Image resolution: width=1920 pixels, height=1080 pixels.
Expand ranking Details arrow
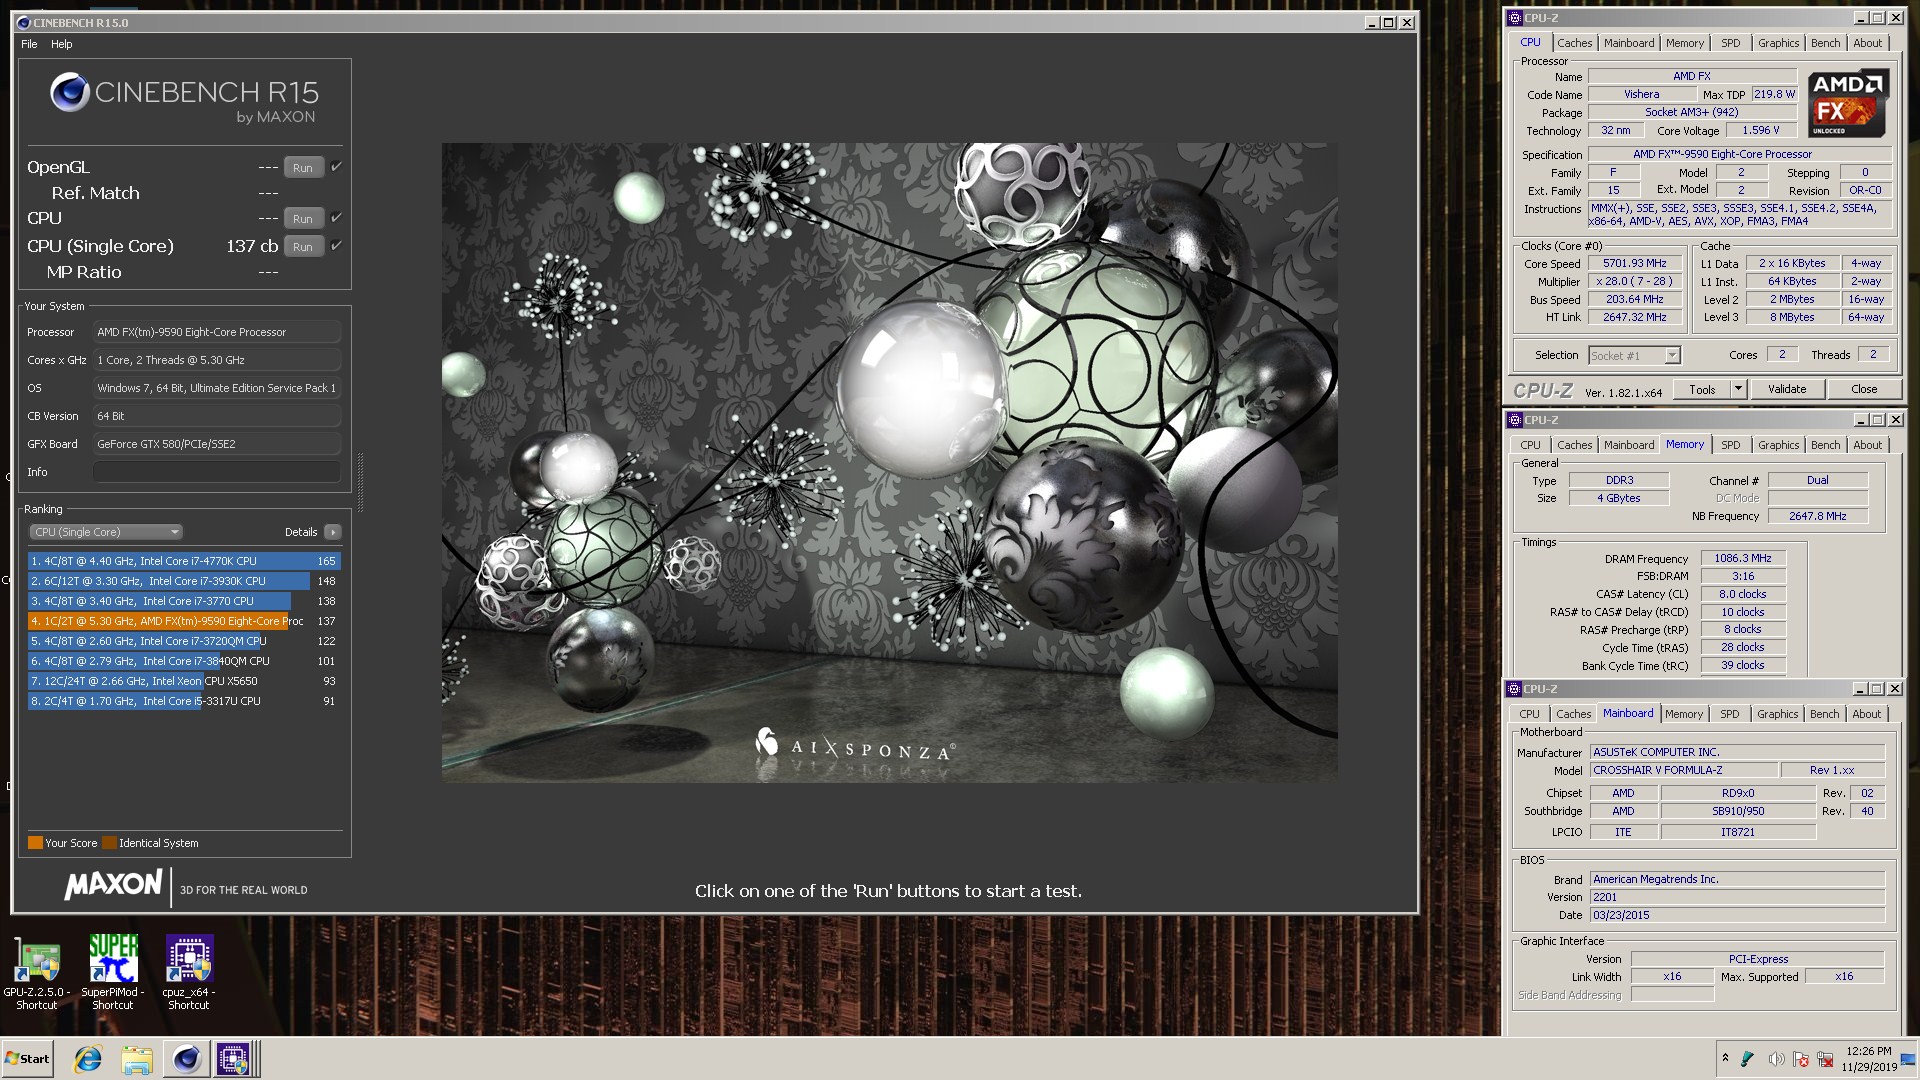(333, 532)
